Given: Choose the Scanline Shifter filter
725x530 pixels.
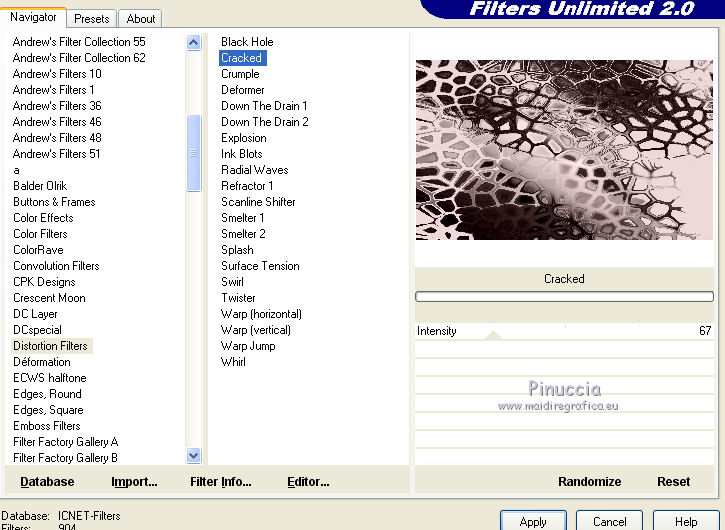Looking at the screenshot, I should point(258,202).
